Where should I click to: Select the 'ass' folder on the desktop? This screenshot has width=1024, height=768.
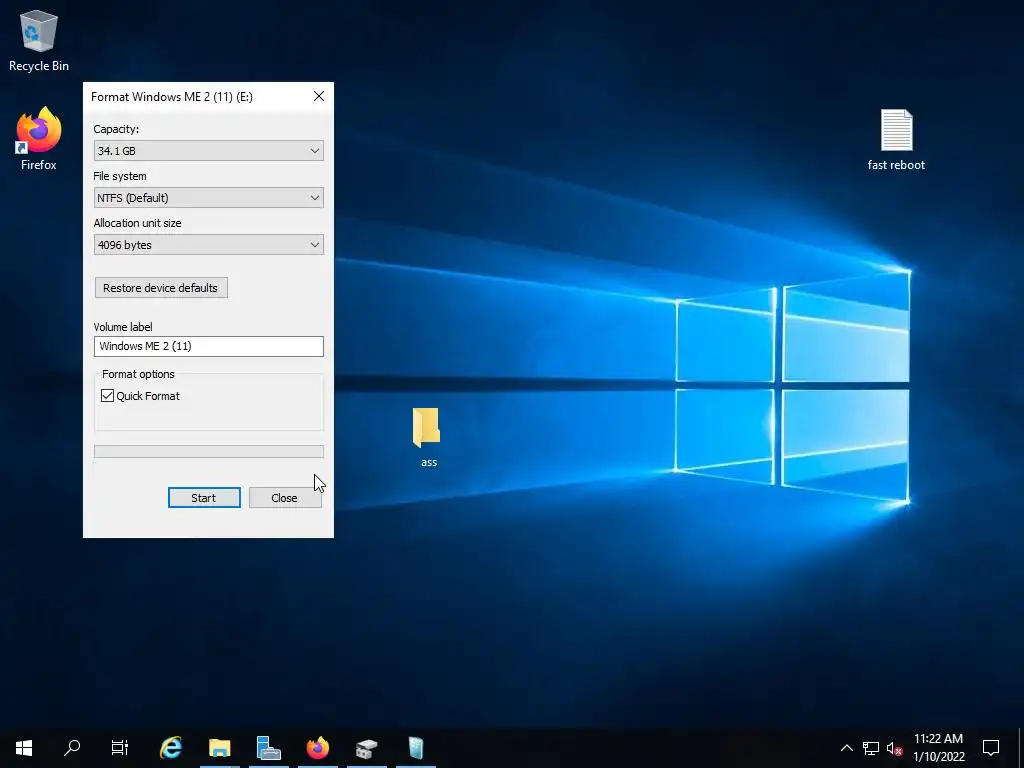click(428, 438)
